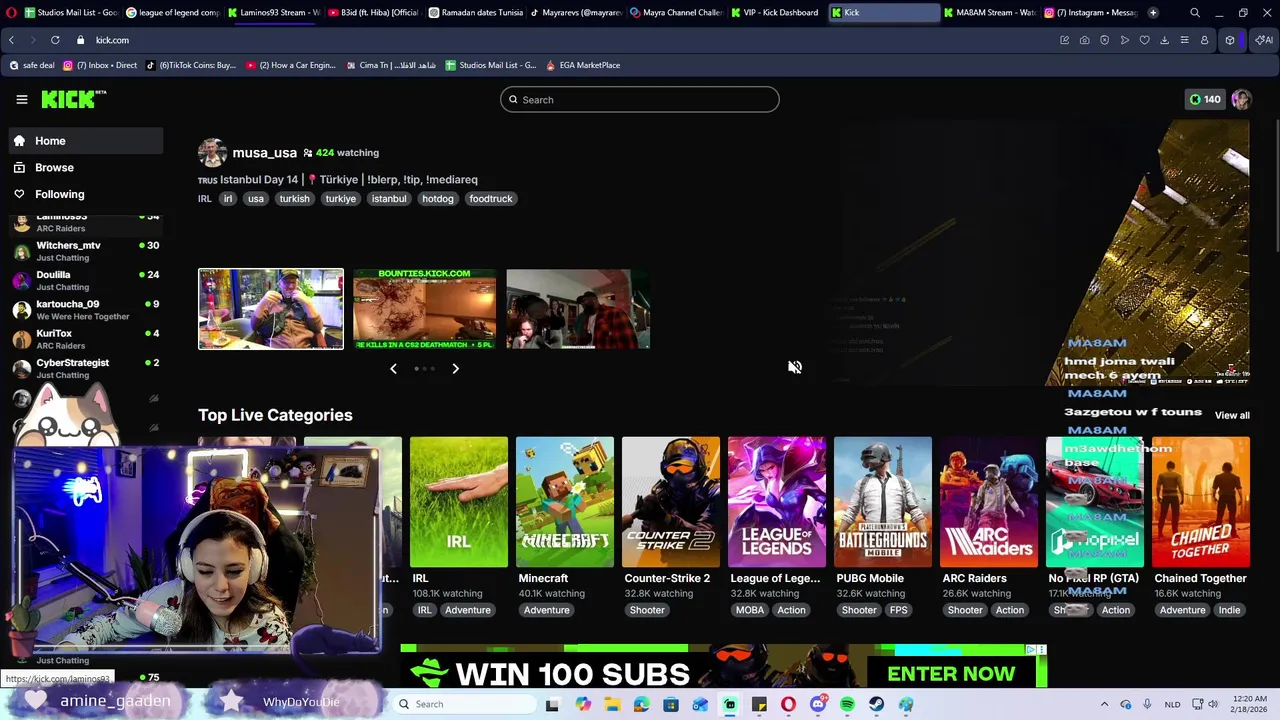Click the Windows taskbar search box
Screen dimensions: 1280x720
(465, 704)
